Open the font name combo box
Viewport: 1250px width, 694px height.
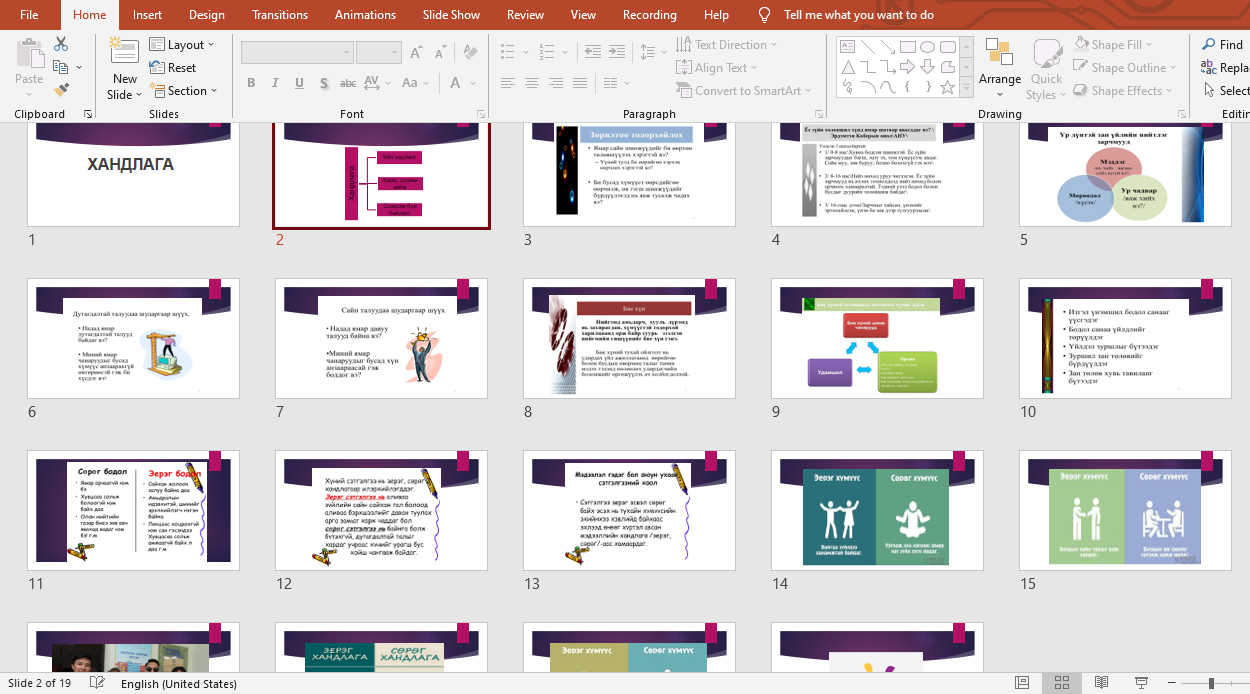(x=297, y=53)
